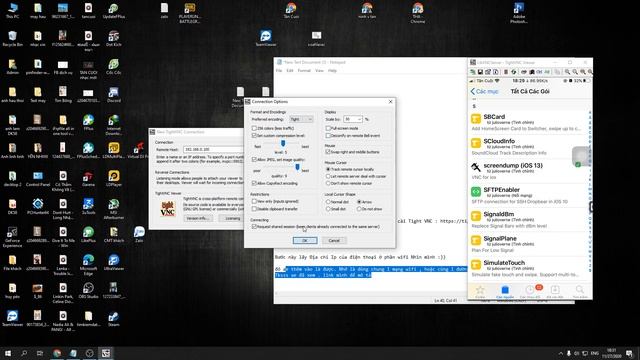The image size is (640, 360).
Task: Toggle Swap right and middle buttons checkbox
Action: (x=328, y=152)
